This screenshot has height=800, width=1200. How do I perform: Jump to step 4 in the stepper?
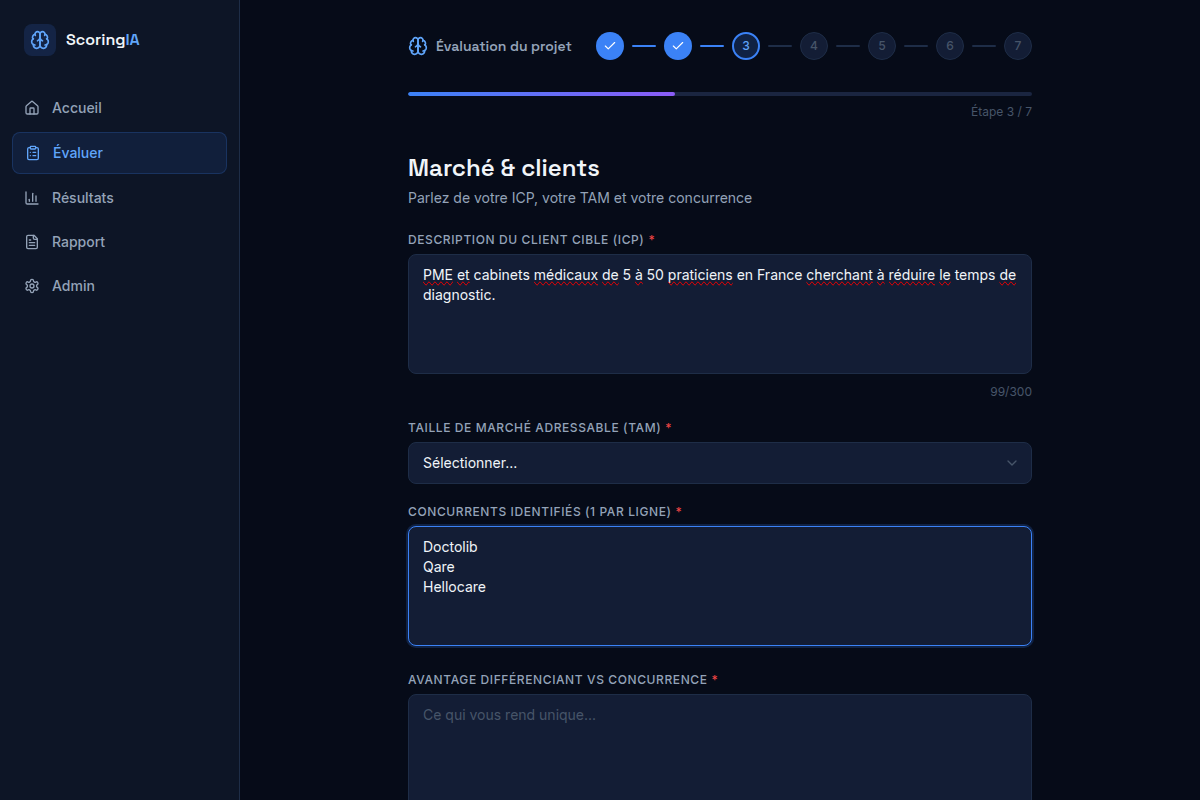(814, 46)
